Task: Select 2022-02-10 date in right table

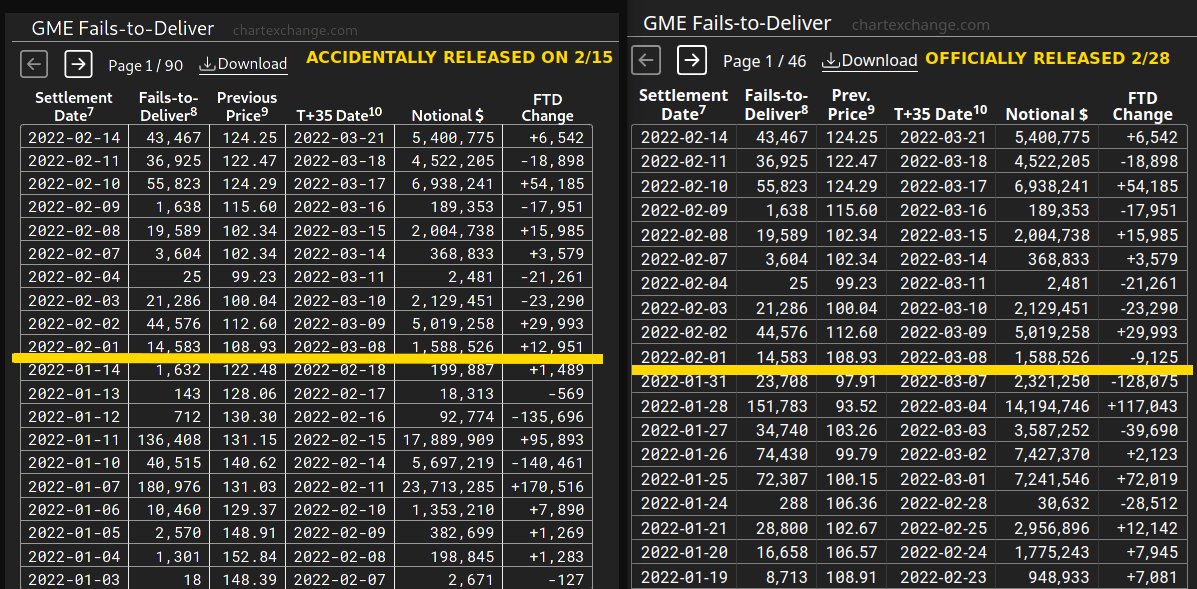Action: pos(685,186)
